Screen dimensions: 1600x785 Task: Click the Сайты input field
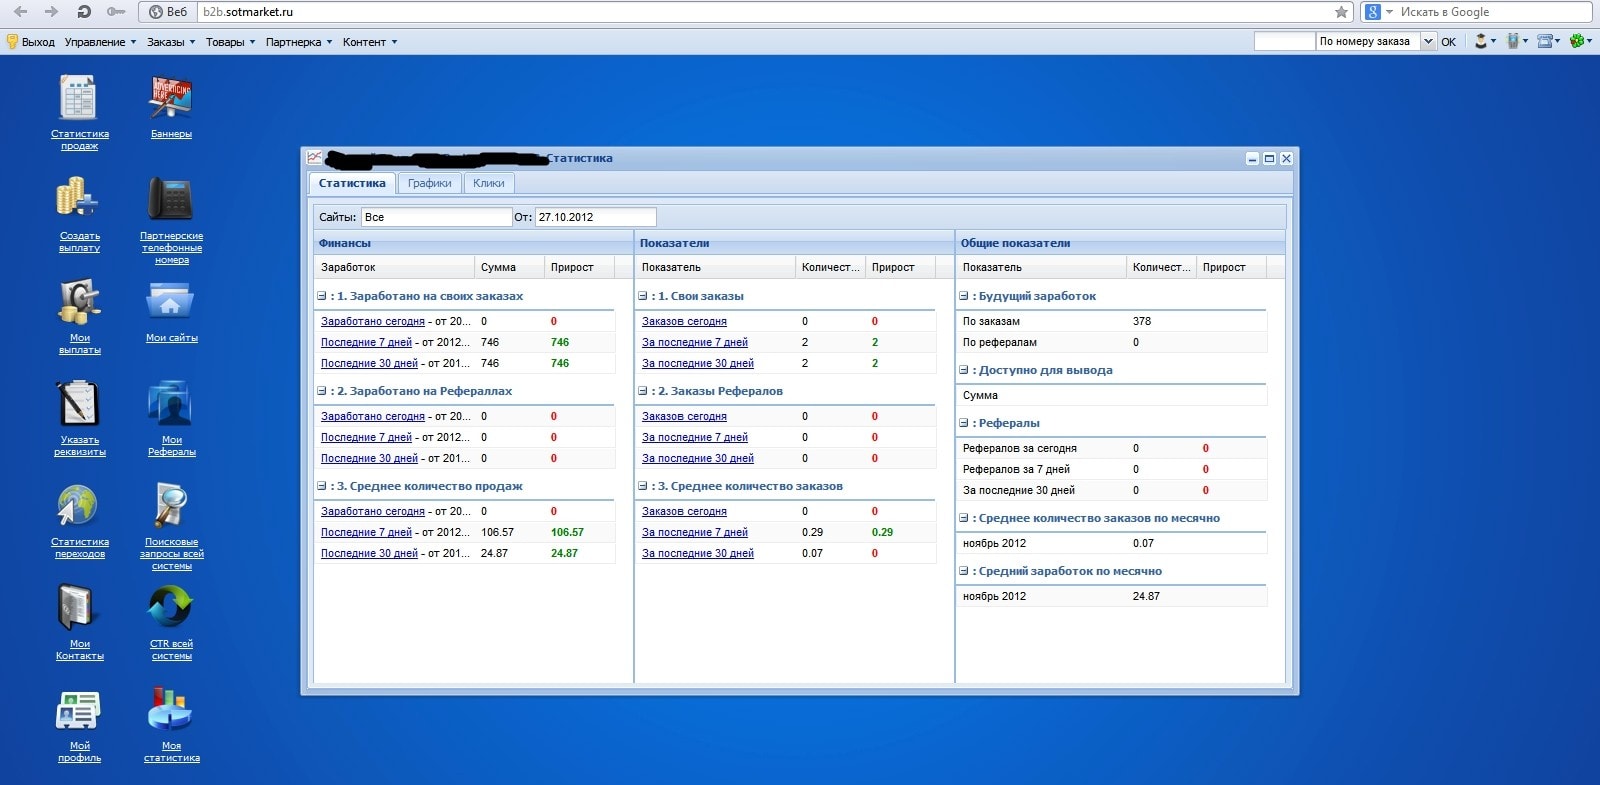tap(436, 217)
